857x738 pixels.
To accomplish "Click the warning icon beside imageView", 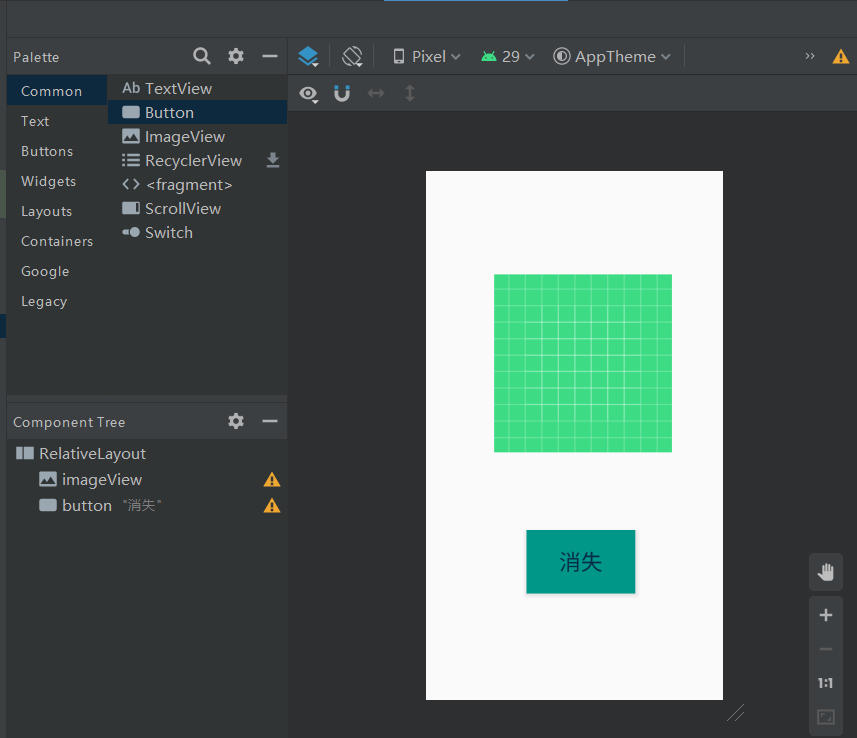I will [x=272, y=480].
